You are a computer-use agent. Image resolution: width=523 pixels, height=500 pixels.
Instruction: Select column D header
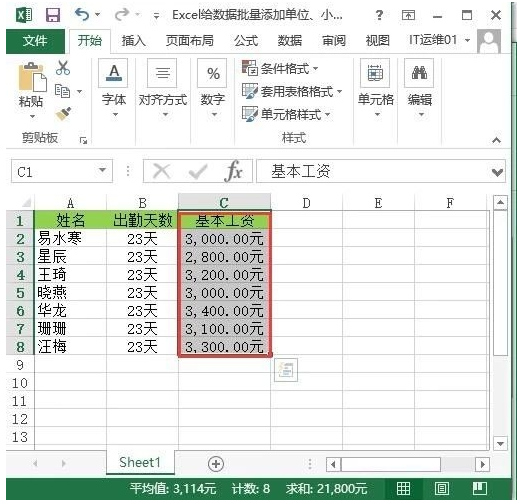click(307, 203)
